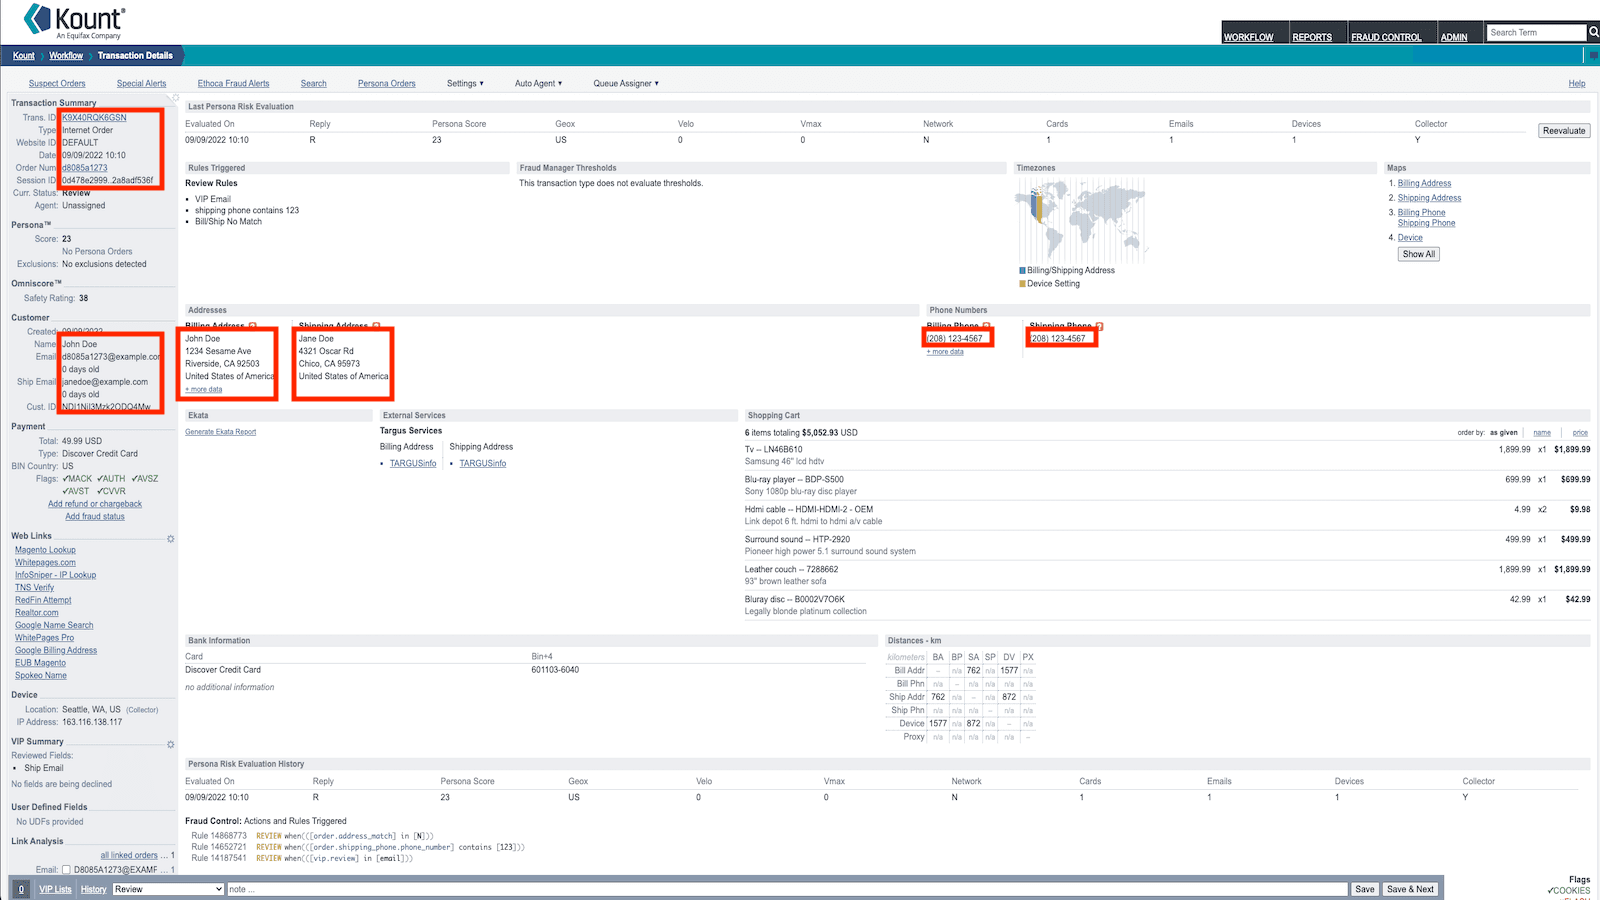Image resolution: width=1600 pixels, height=900 pixels.
Task: Click the Save button
Action: click(x=1365, y=889)
